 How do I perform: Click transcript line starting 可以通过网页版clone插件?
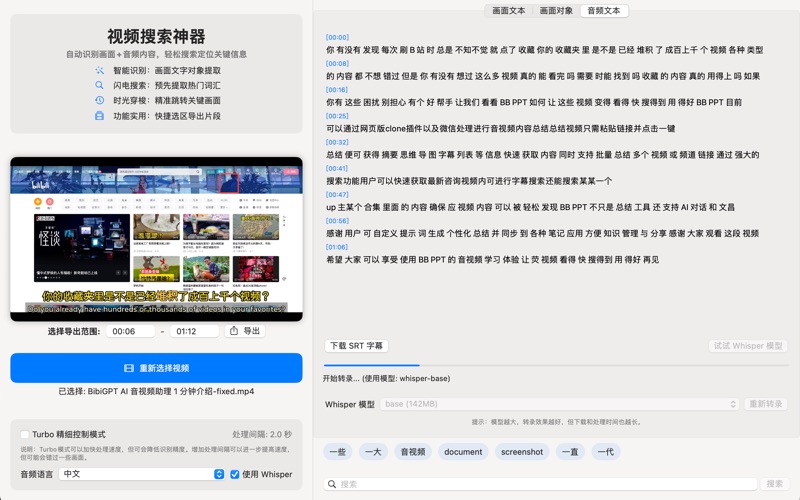(x=501, y=129)
